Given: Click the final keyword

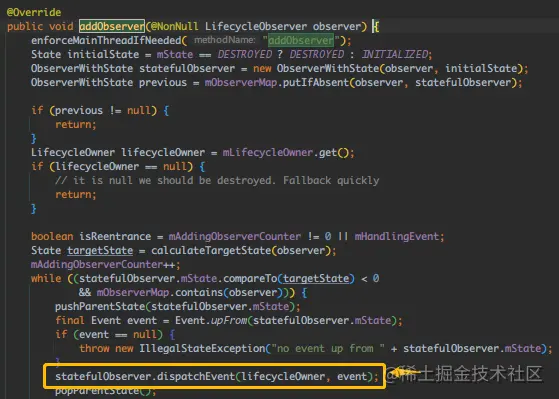Looking at the screenshot, I should click(x=70, y=321).
